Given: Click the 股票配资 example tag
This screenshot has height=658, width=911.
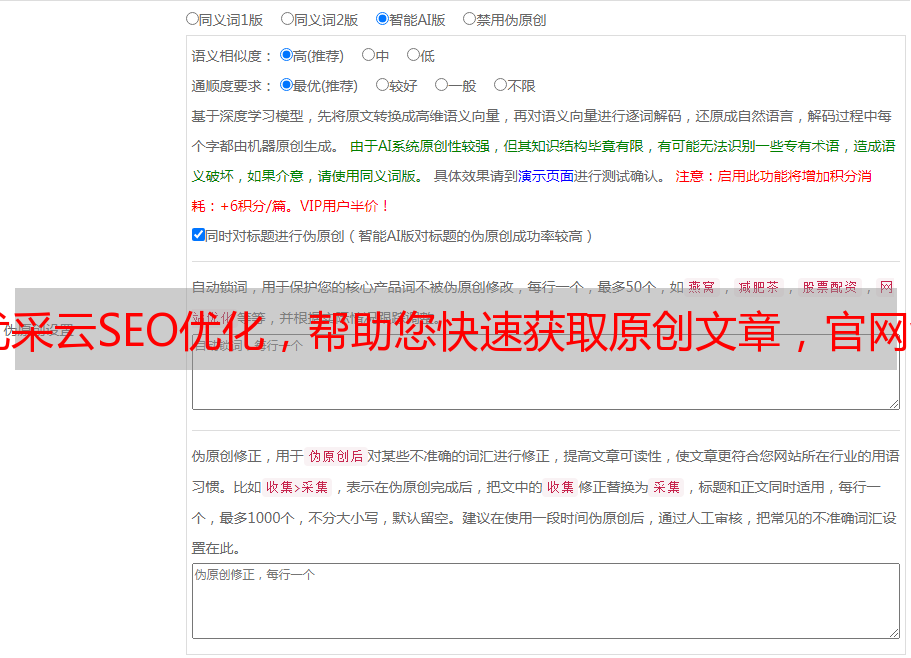Looking at the screenshot, I should pyautogui.click(x=830, y=287).
